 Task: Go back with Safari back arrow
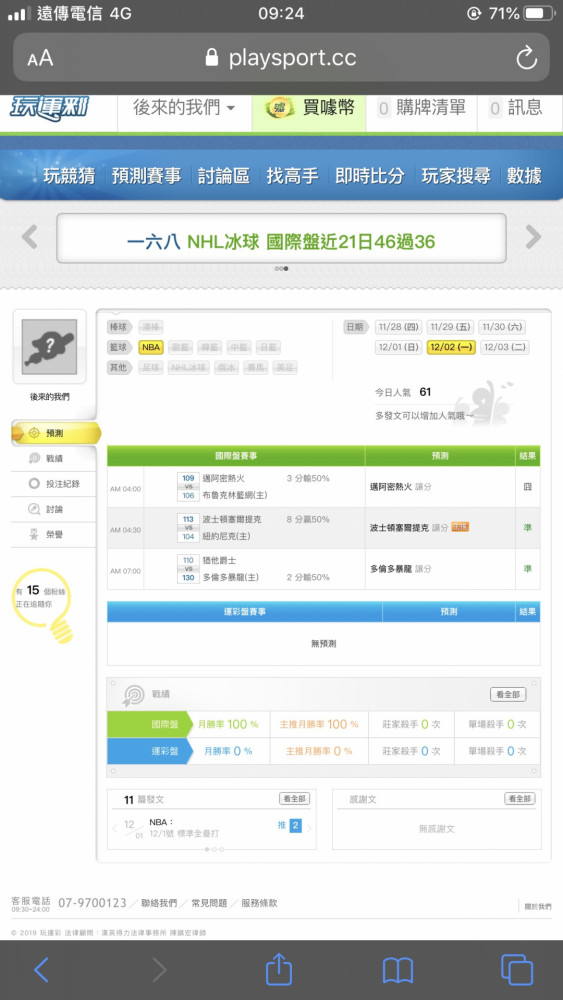tap(41, 970)
